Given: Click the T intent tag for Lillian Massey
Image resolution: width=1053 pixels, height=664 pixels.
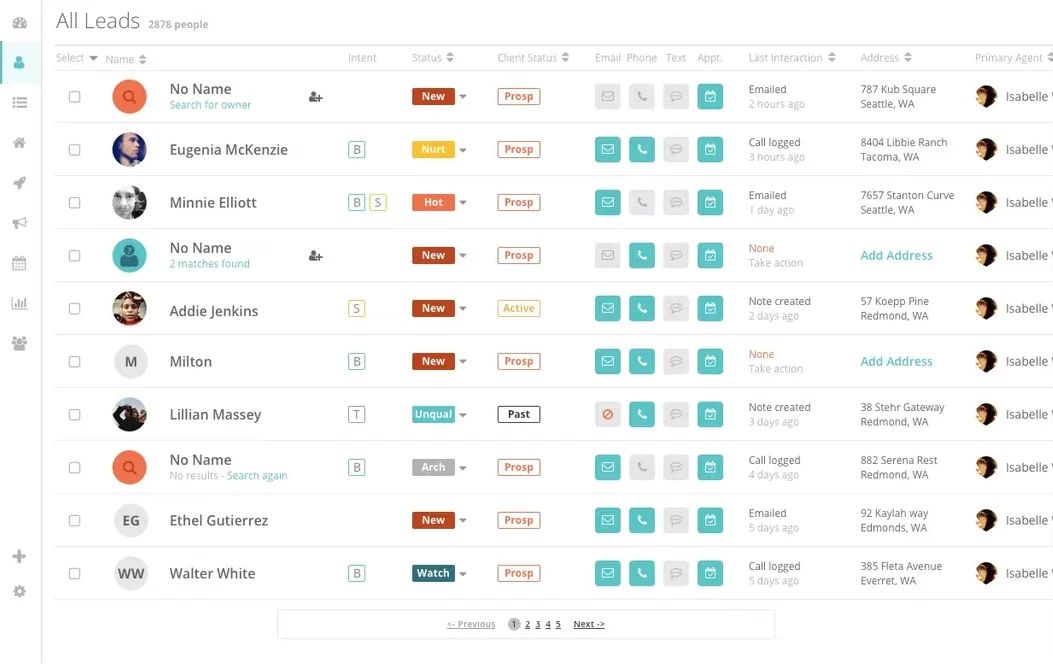Looking at the screenshot, I should [357, 414].
